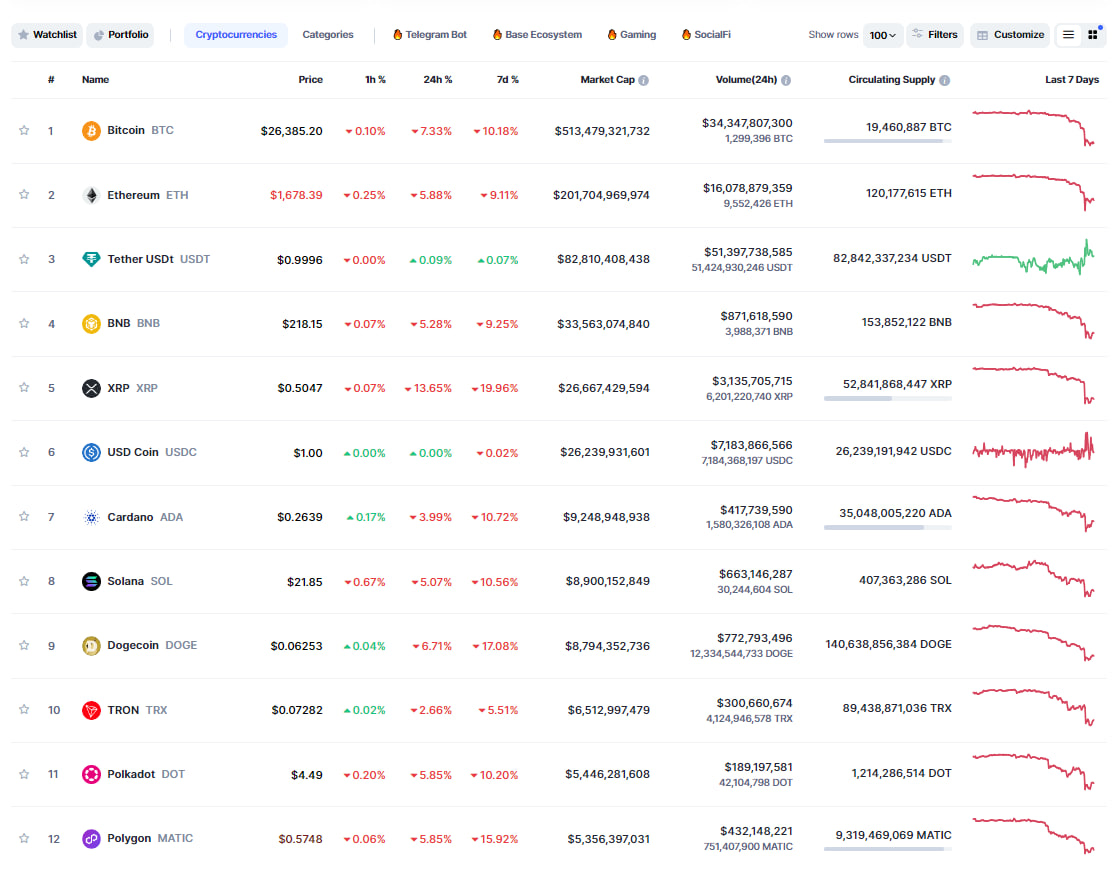Open Show rows 100 dropdown

(883, 35)
